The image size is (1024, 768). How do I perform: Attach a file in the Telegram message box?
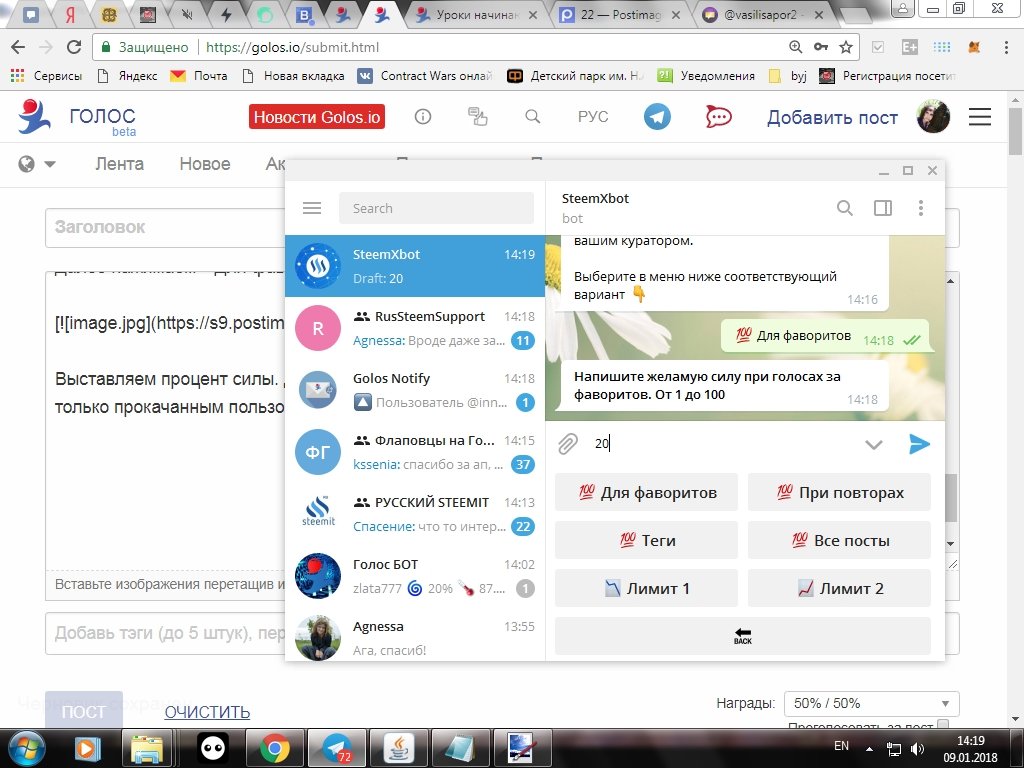(x=568, y=444)
